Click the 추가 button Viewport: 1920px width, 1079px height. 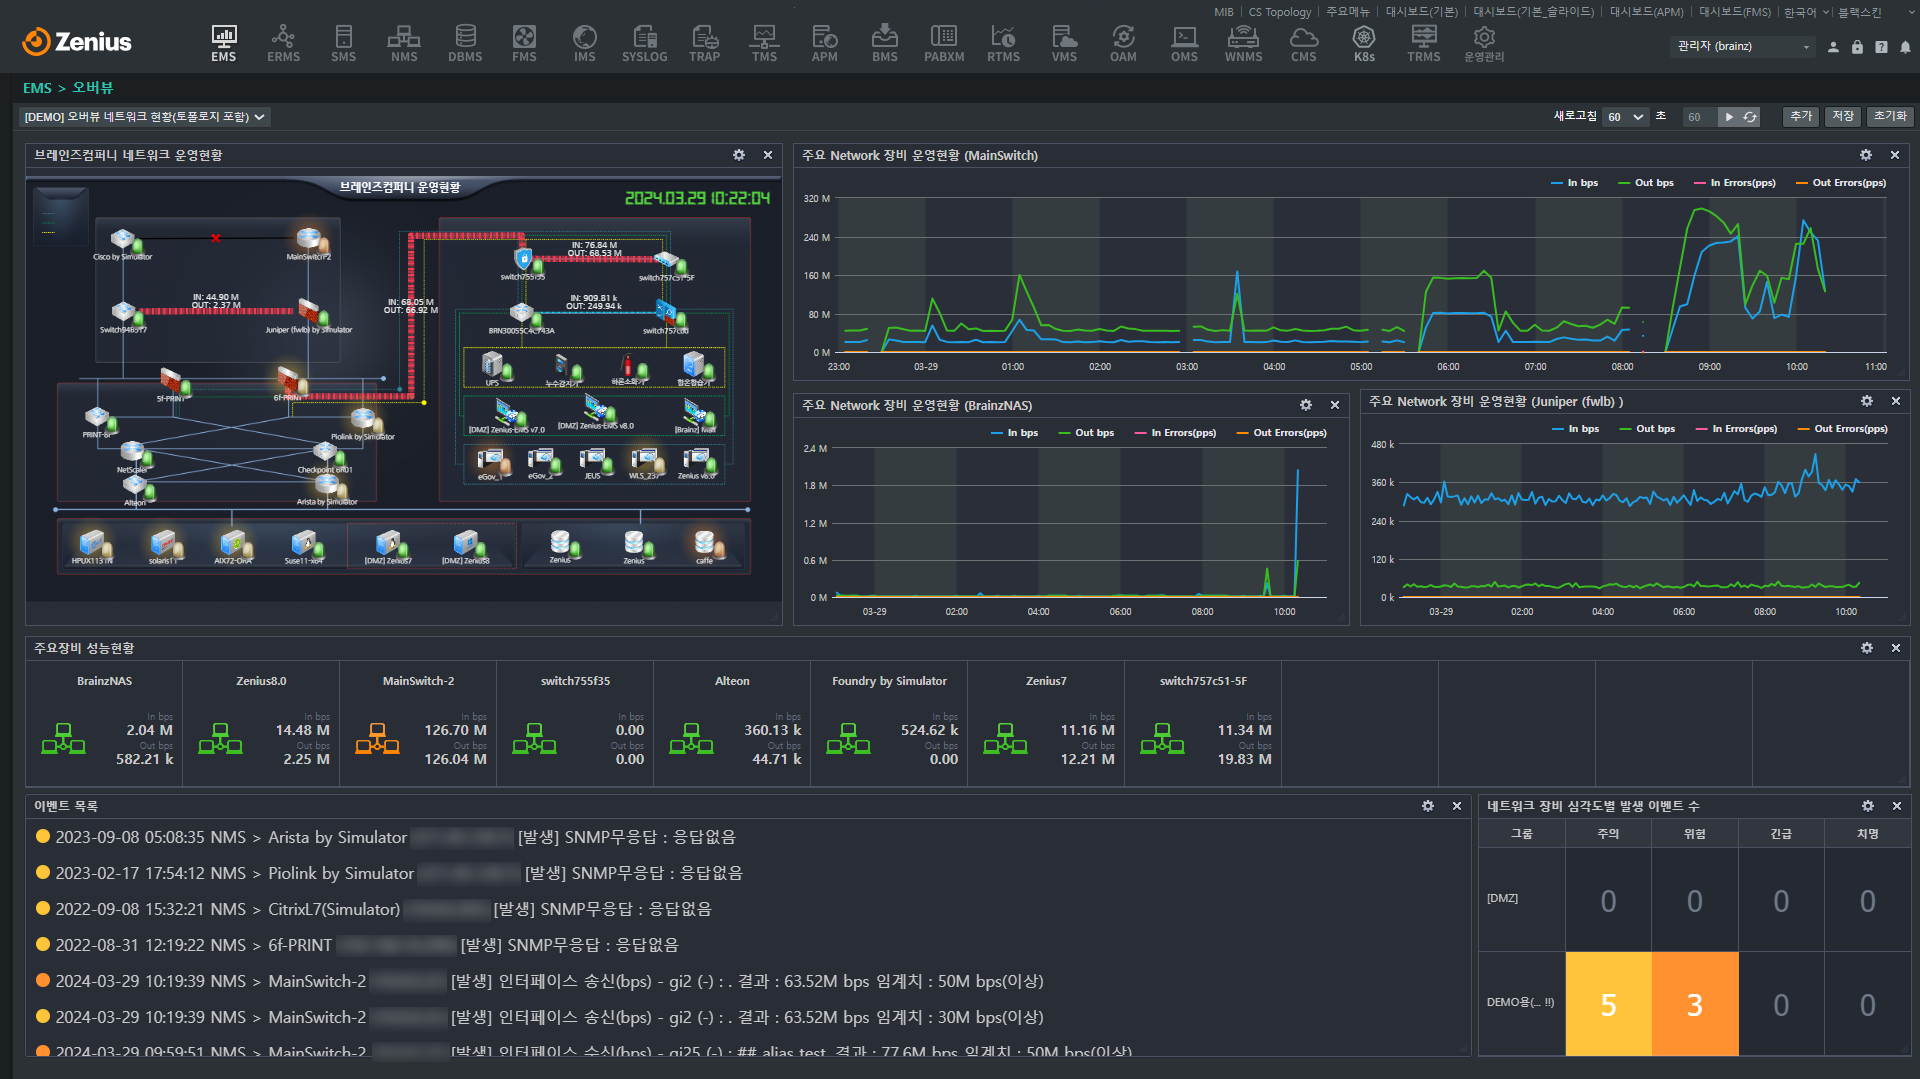click(x=1800, y=117)
